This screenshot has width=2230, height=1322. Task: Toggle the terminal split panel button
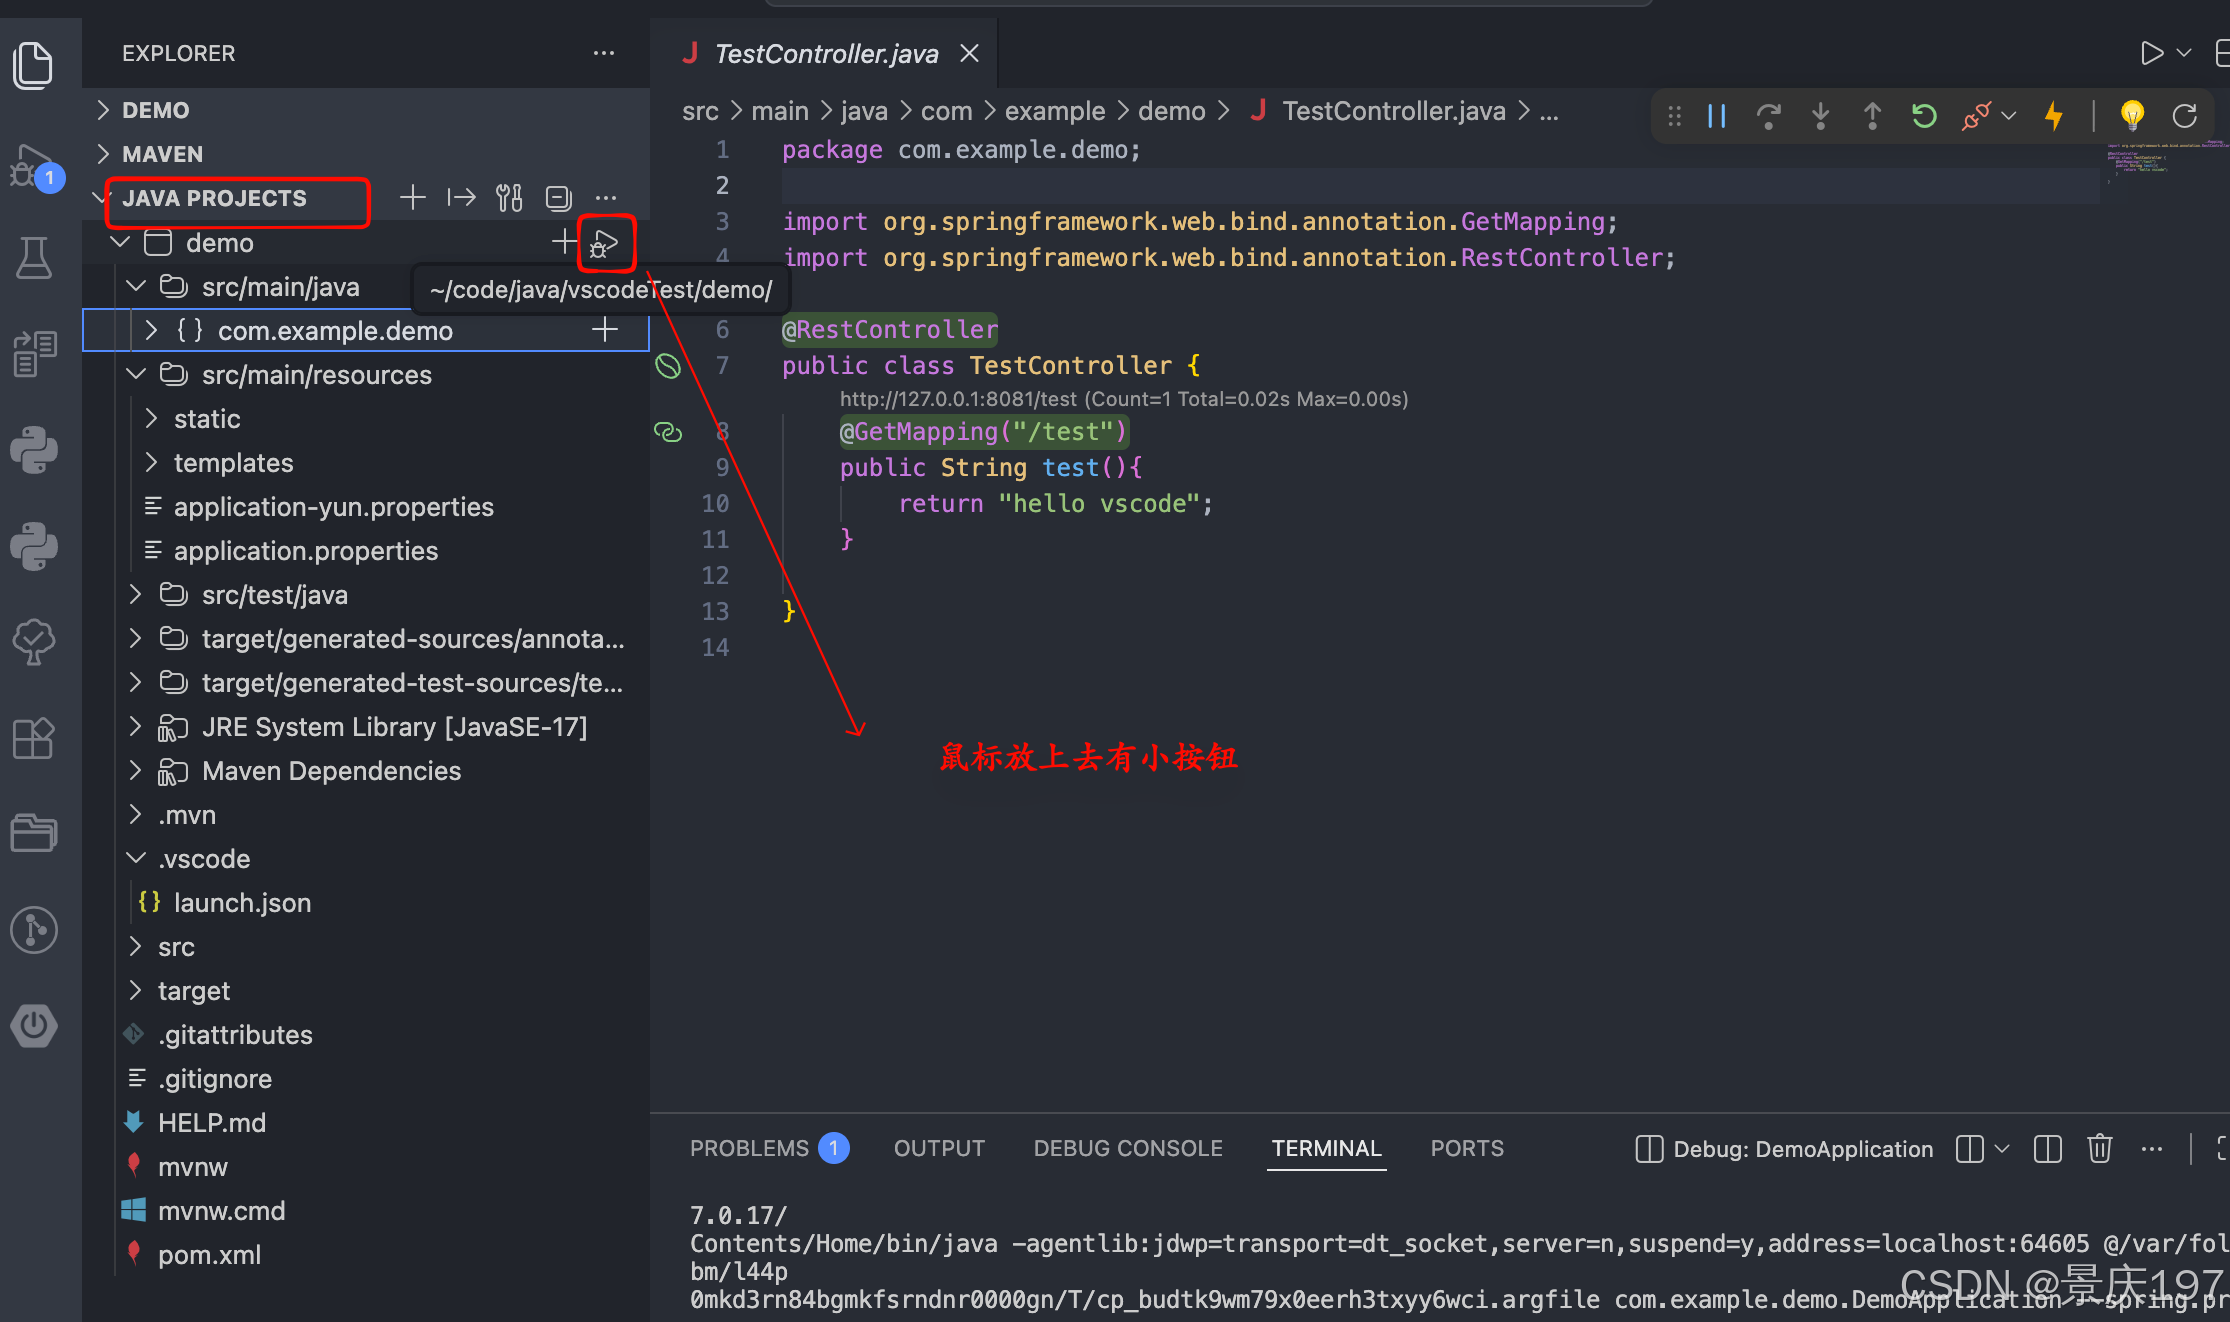pyautogui.click(x=2047, y=1148)
